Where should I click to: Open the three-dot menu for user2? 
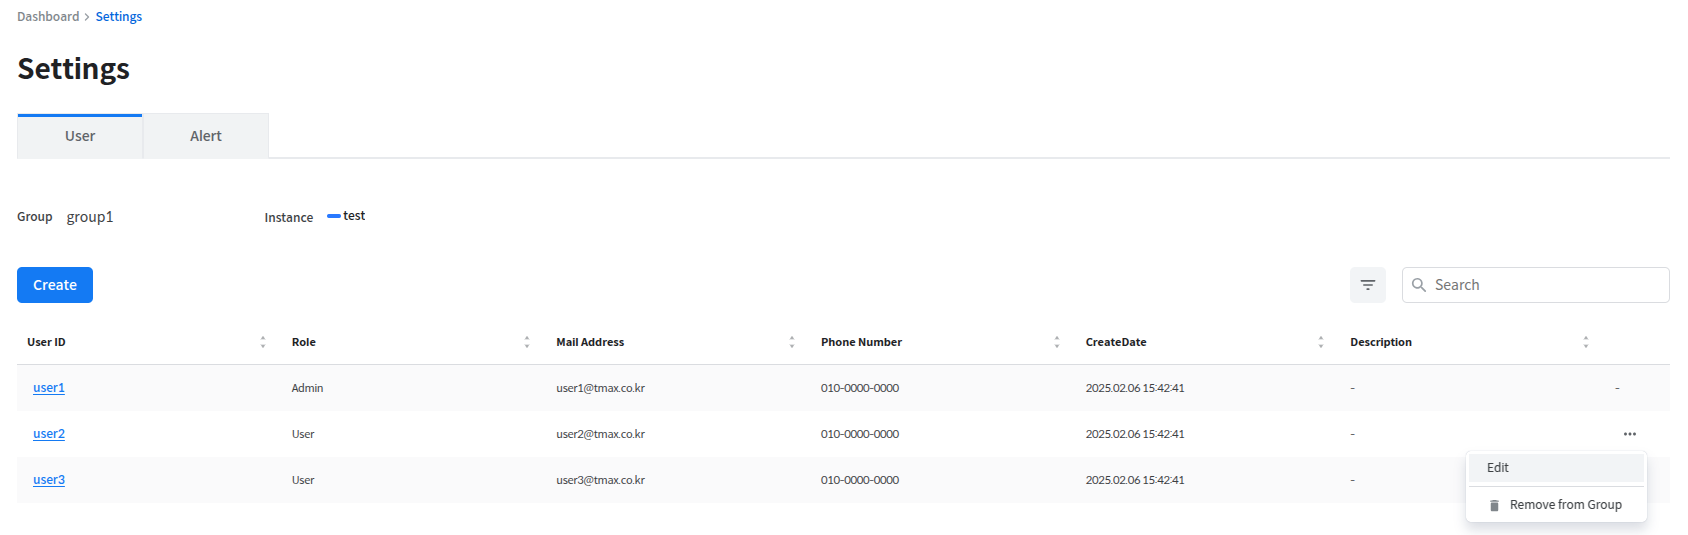tap(1629, 434)
